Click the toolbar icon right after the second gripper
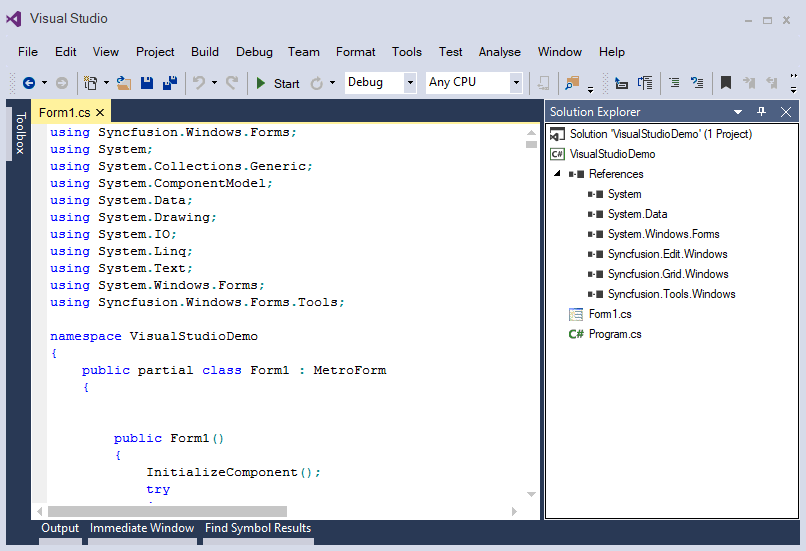This screenshot has height=551, width=806. point(621,83)
